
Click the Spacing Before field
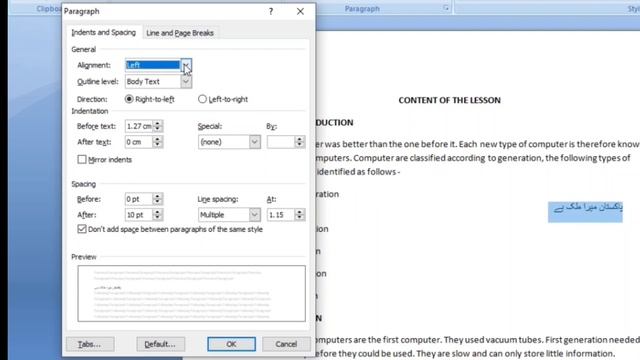(x=139, y=199)
